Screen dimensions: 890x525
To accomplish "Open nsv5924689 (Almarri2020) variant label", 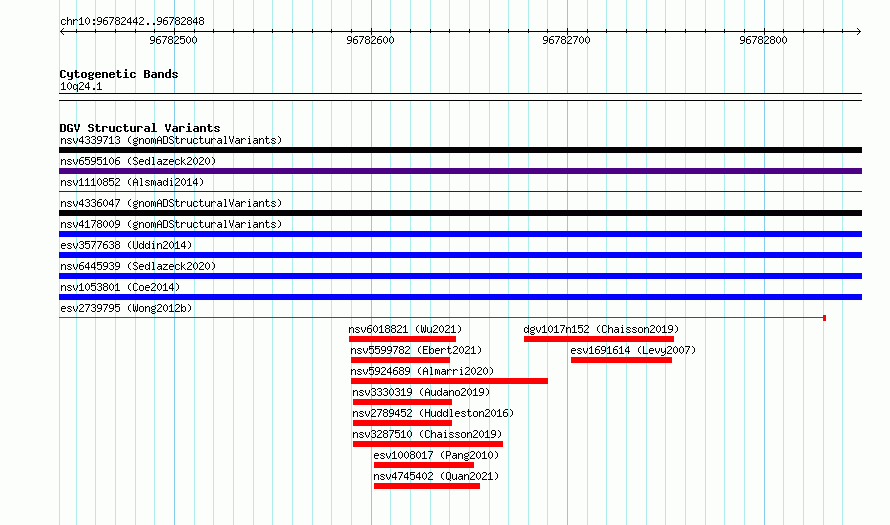I will [x=422, y=371].
